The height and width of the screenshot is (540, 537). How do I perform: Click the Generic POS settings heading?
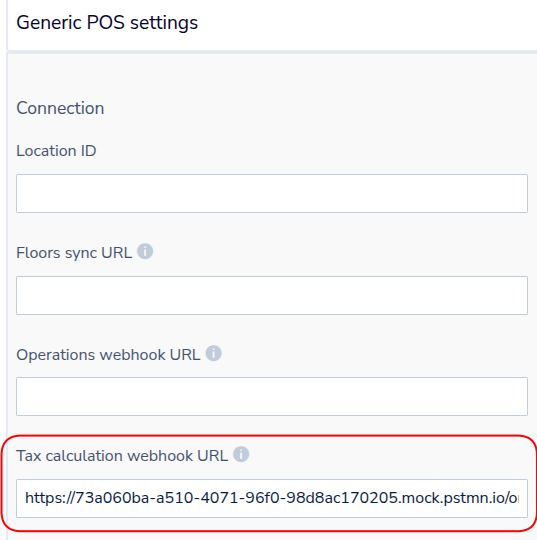107,23
